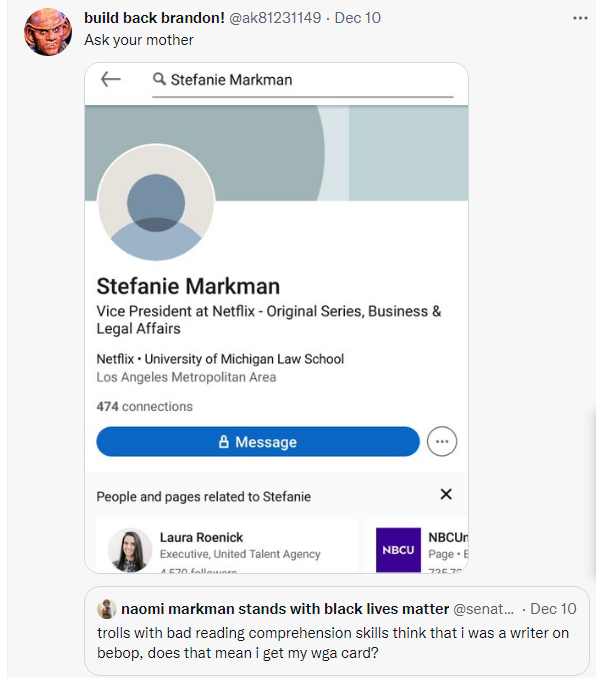Open the NBCUniversal page name

448,537
